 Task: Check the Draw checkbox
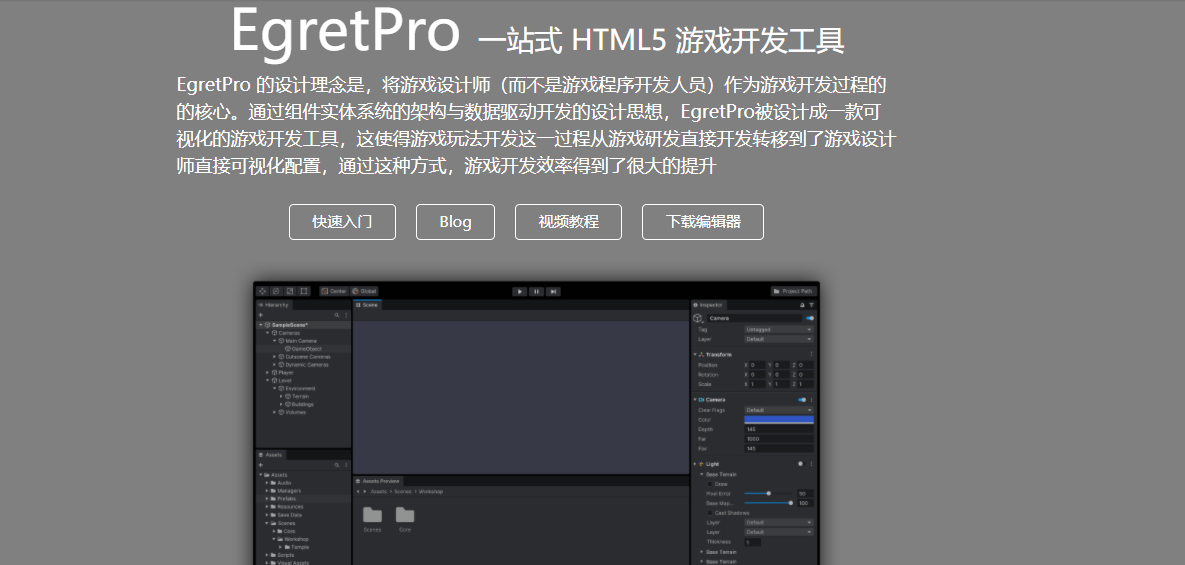click(x=710, y=484)
